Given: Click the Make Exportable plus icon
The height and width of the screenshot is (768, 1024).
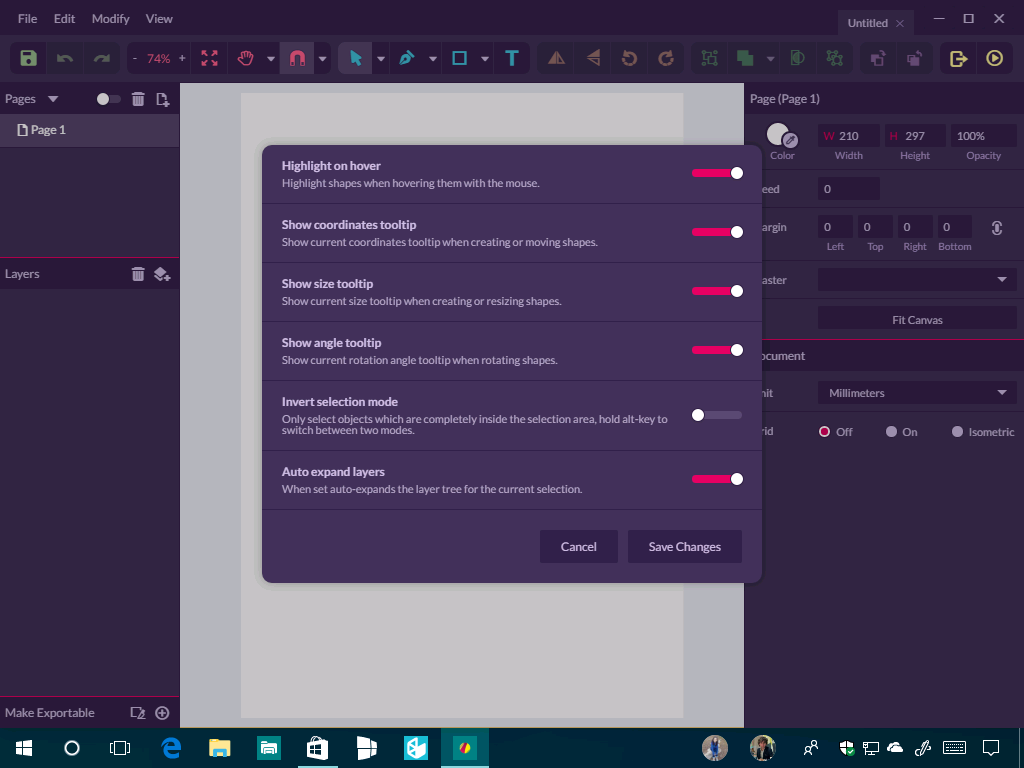Looking at the screenshot, I should click(x=162, y=713).
